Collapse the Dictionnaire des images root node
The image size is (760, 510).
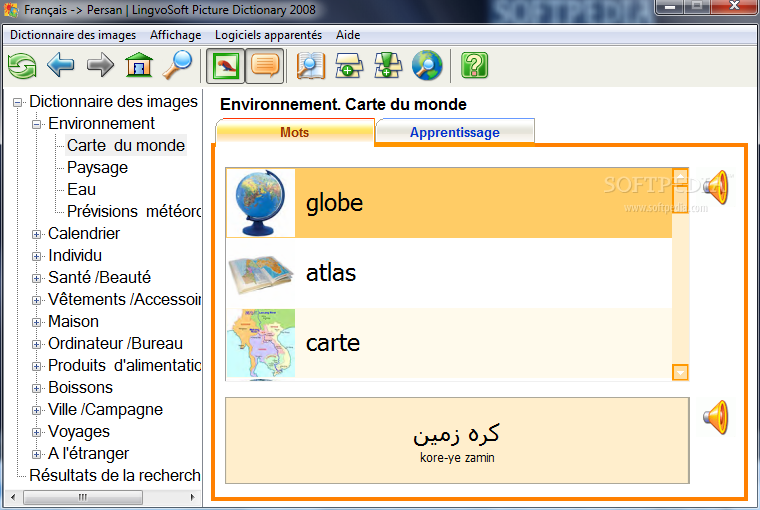(17, 102)
